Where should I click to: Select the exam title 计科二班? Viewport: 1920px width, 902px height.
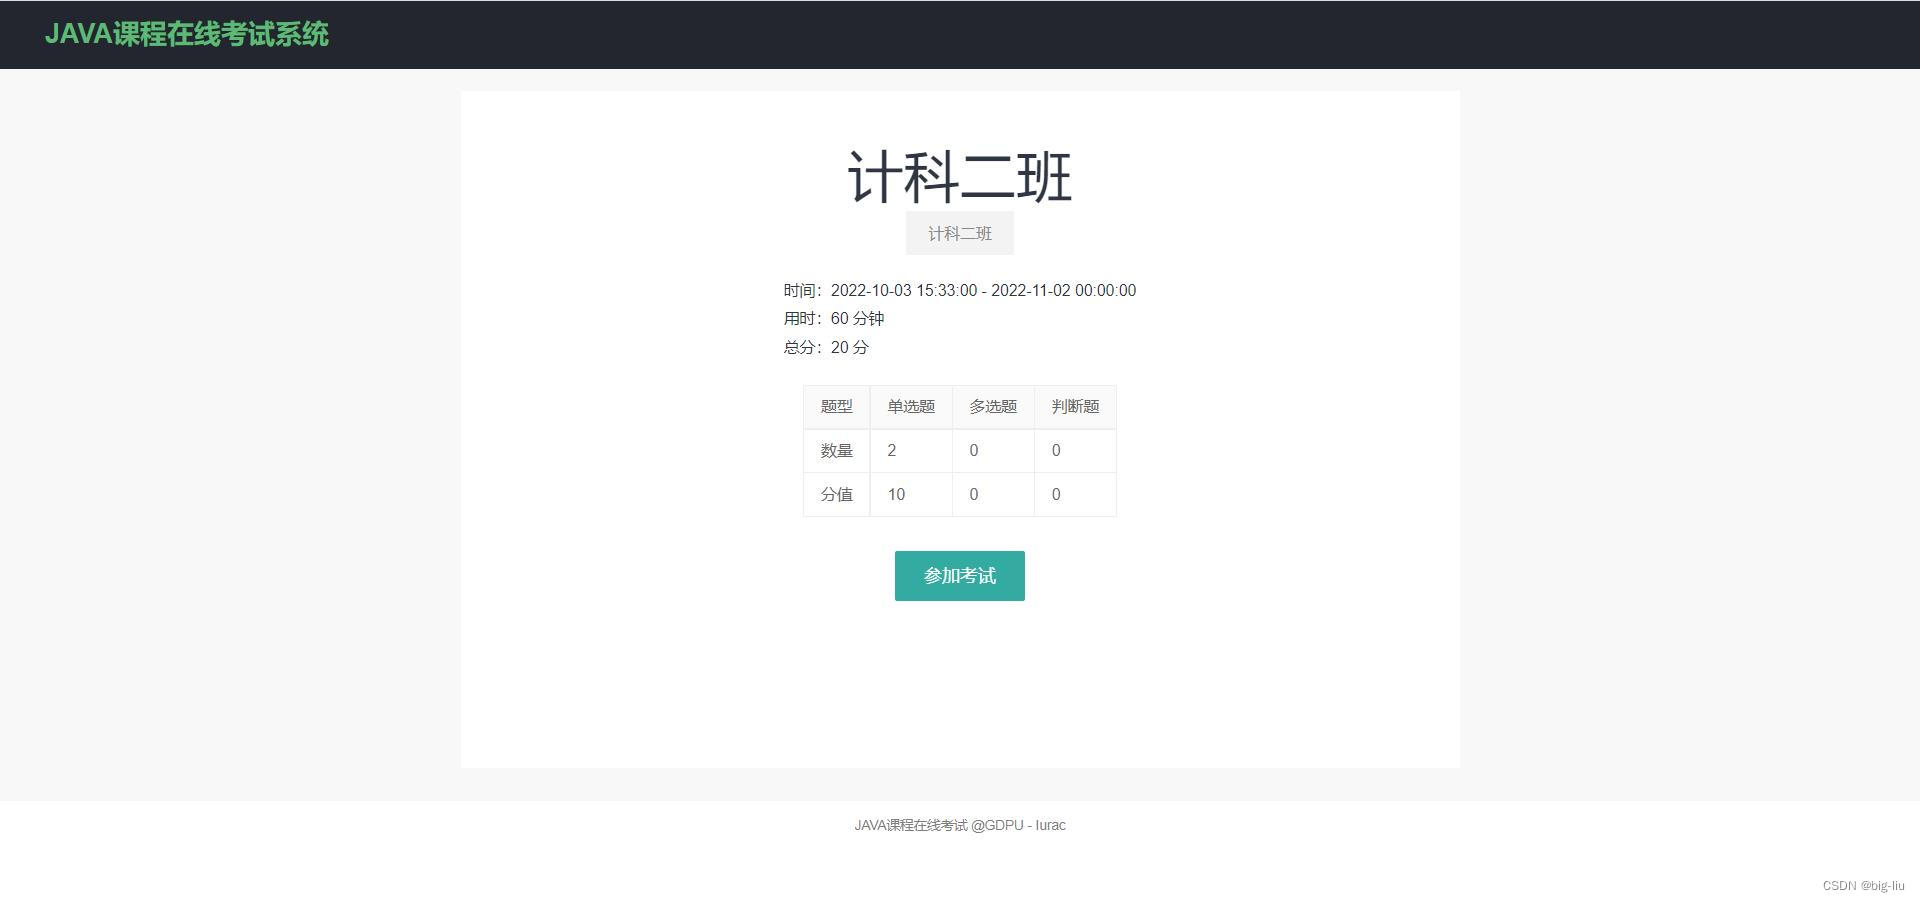959,175
